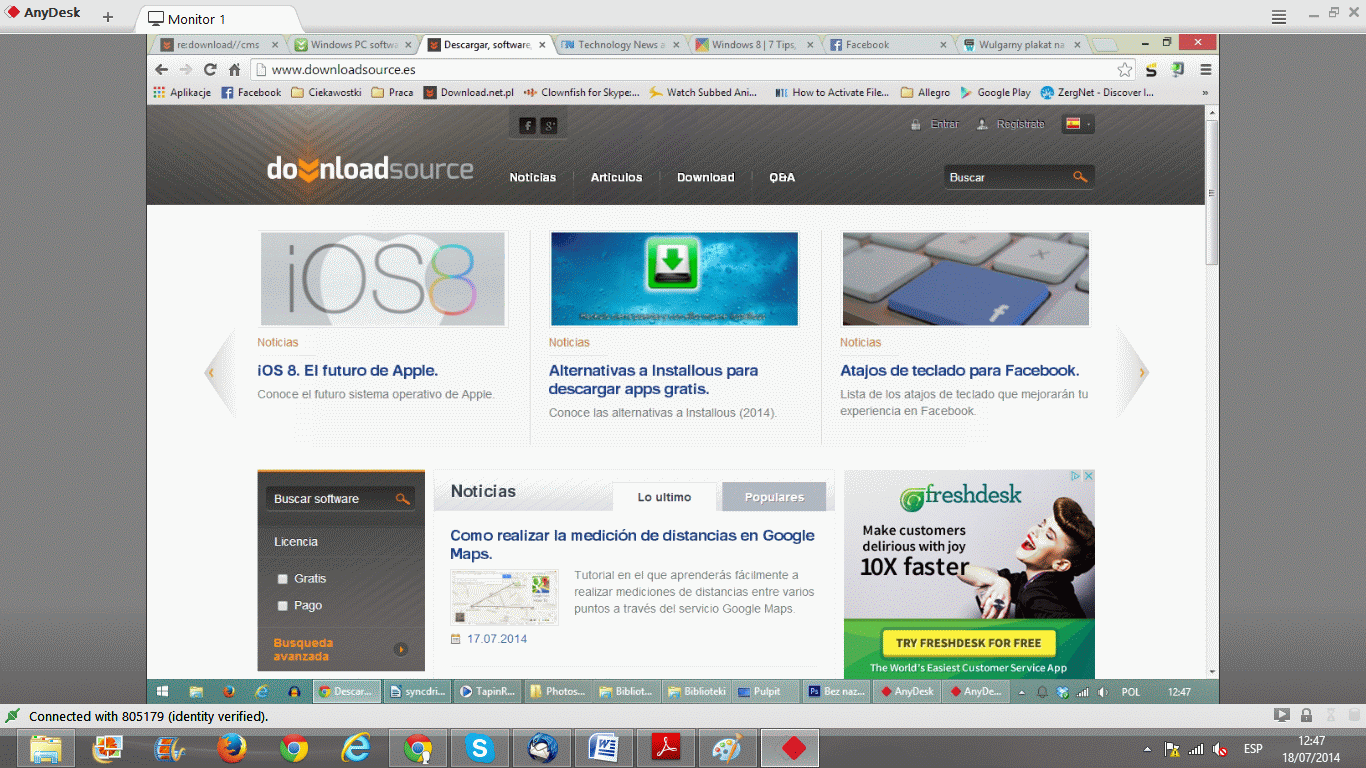Viewport: 1366px width, 768px height.
Task: Open AnyDesk main menu in title bar
Action: click(1279, 17)
